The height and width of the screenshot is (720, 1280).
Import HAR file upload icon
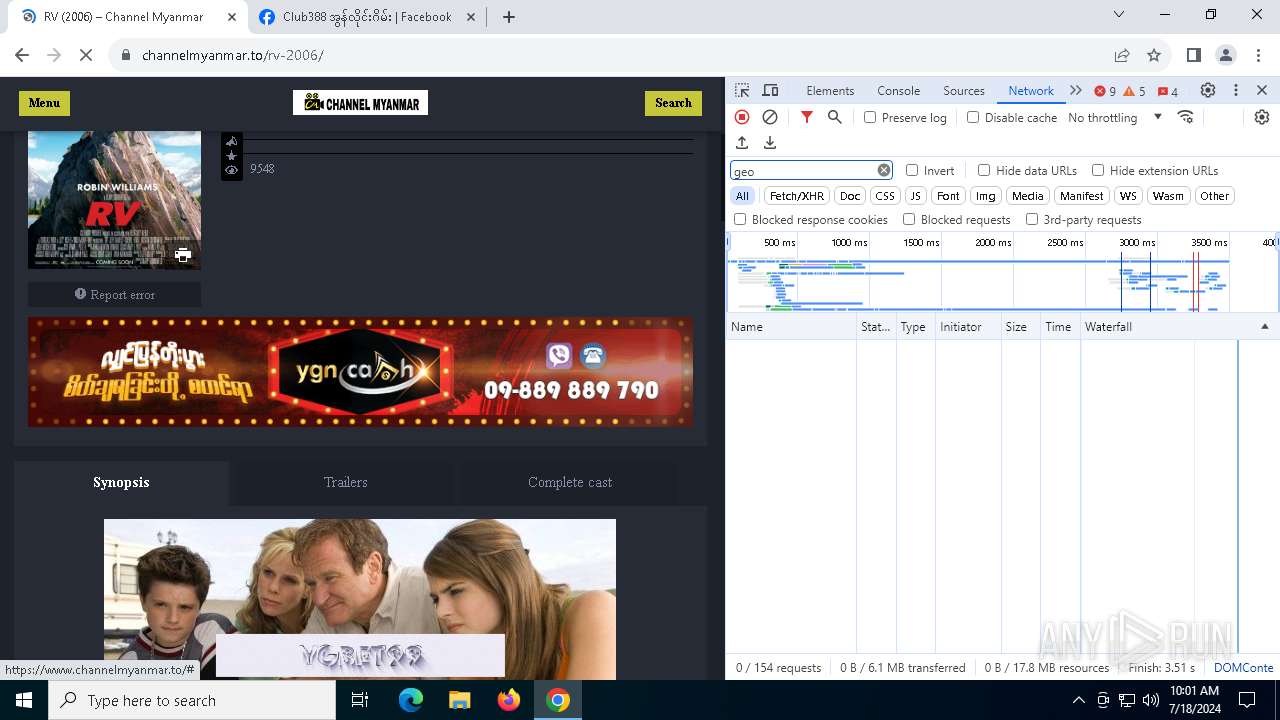point(742,143)
